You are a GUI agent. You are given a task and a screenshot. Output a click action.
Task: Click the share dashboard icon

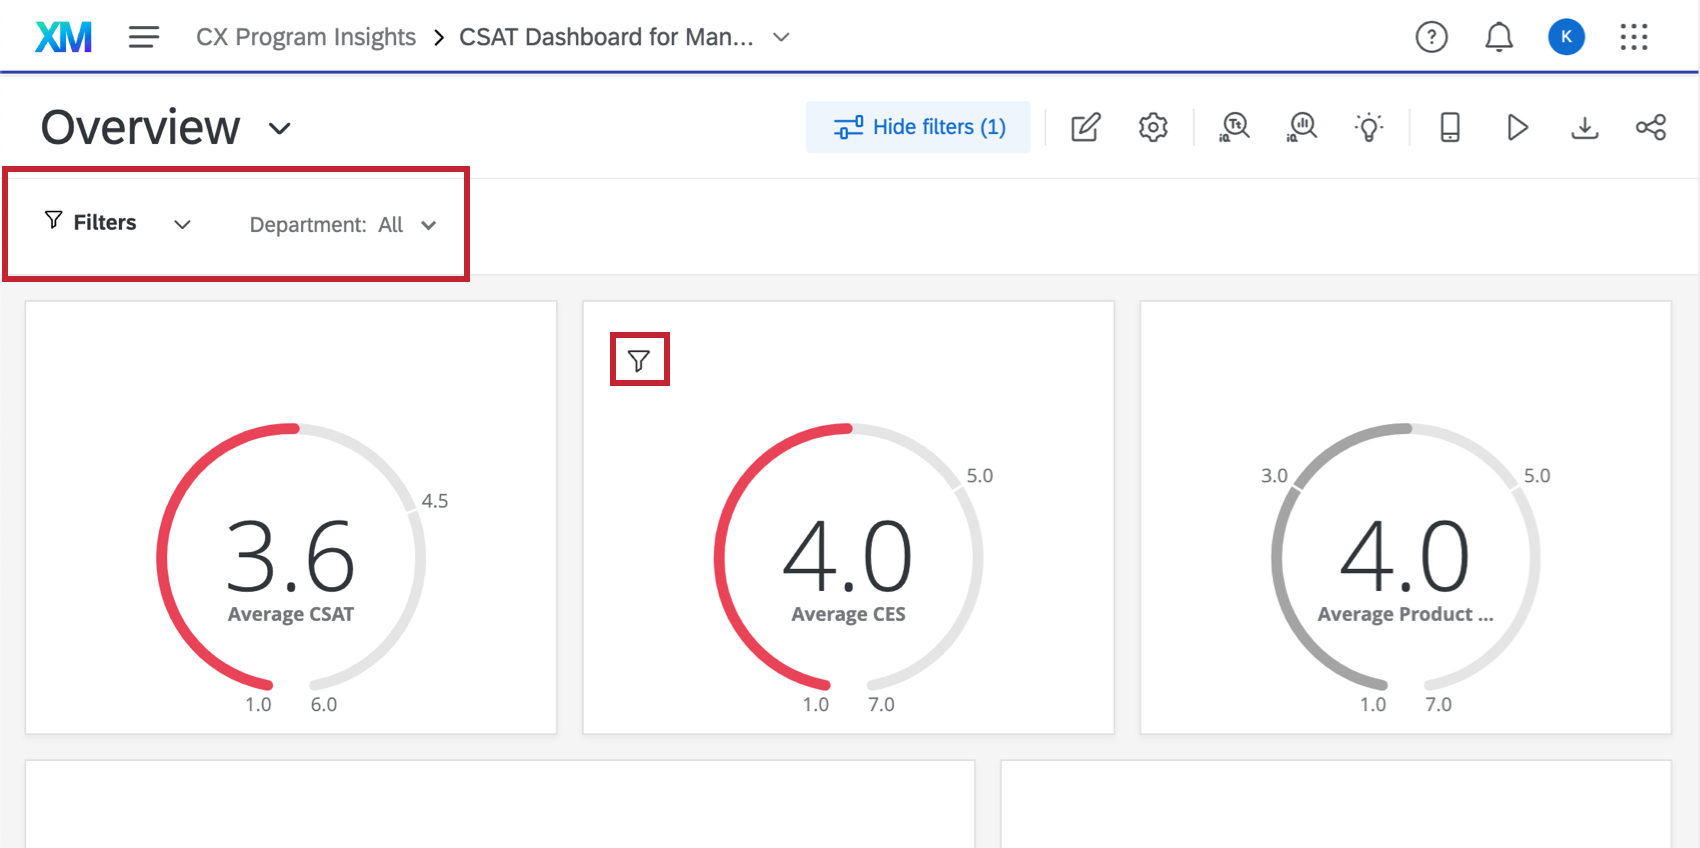click(x=1651, y=127)
